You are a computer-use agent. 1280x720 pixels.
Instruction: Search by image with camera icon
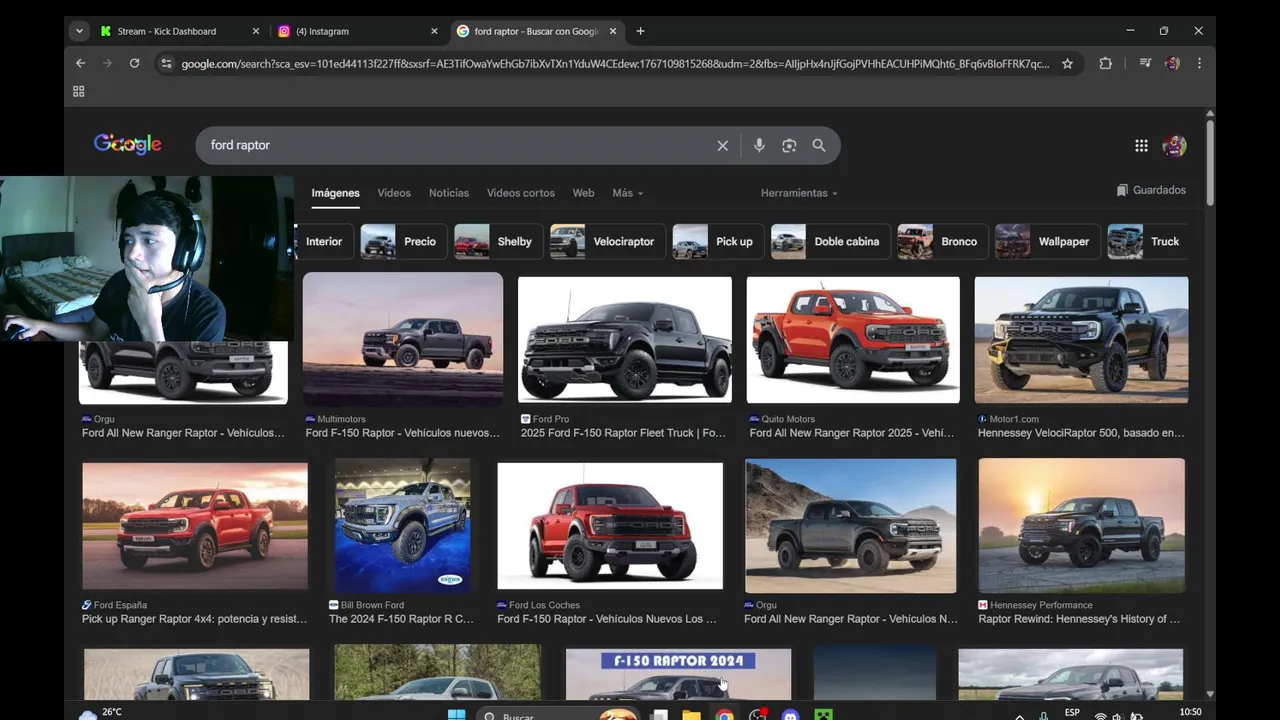pos(789,146)
